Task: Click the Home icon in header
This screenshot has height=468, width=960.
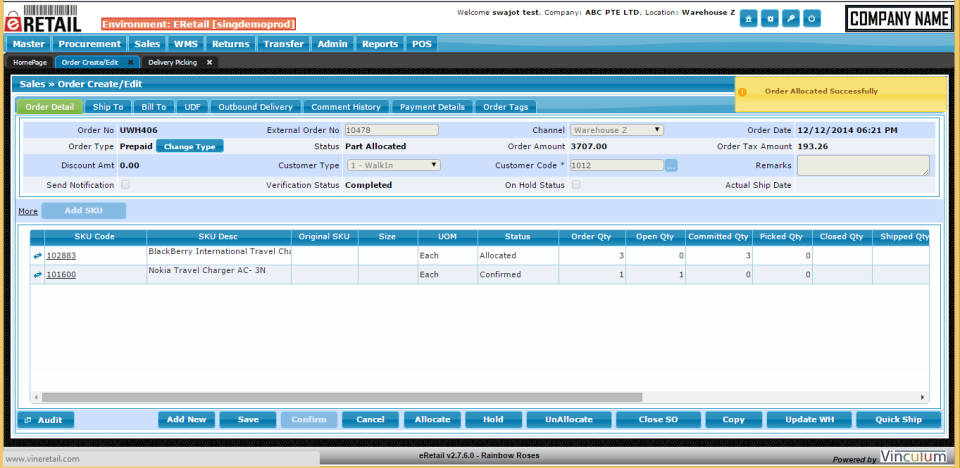Action: pyautogui.click(x=748, y=19)
